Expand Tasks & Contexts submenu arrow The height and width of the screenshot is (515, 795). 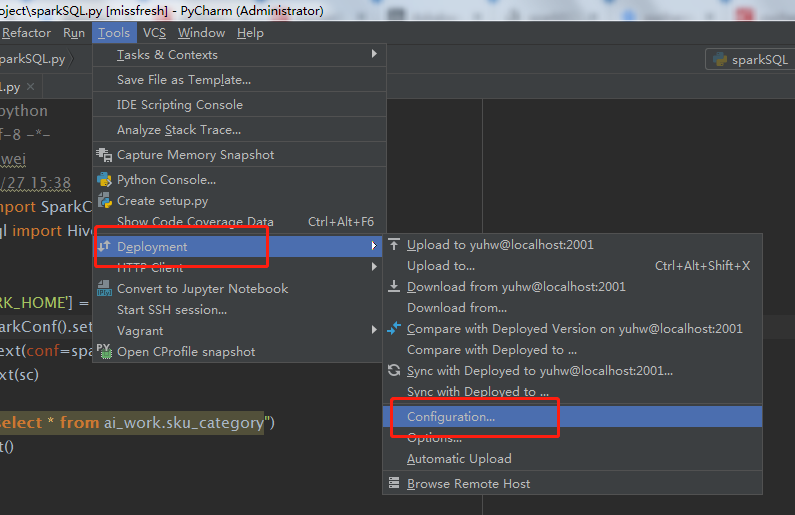(x=374, y=54)
